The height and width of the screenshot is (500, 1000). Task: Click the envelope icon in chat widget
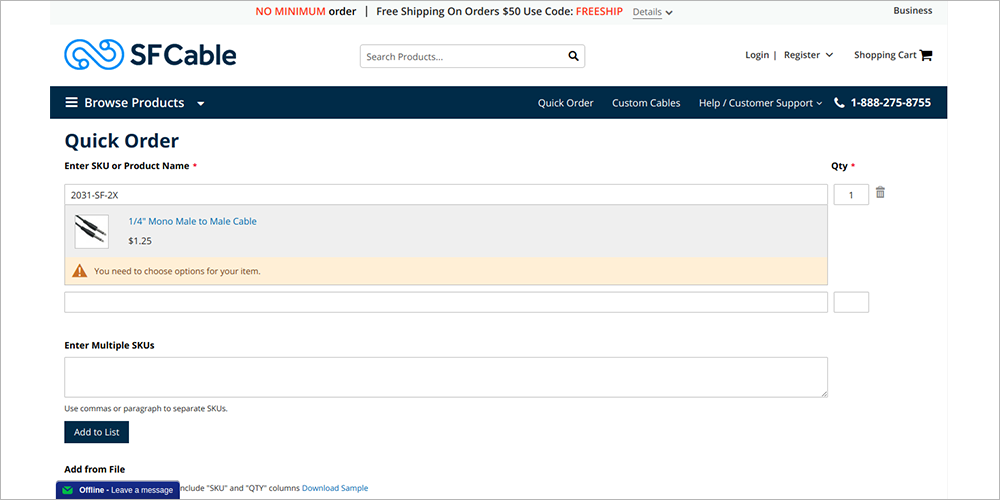coord(68,490)
